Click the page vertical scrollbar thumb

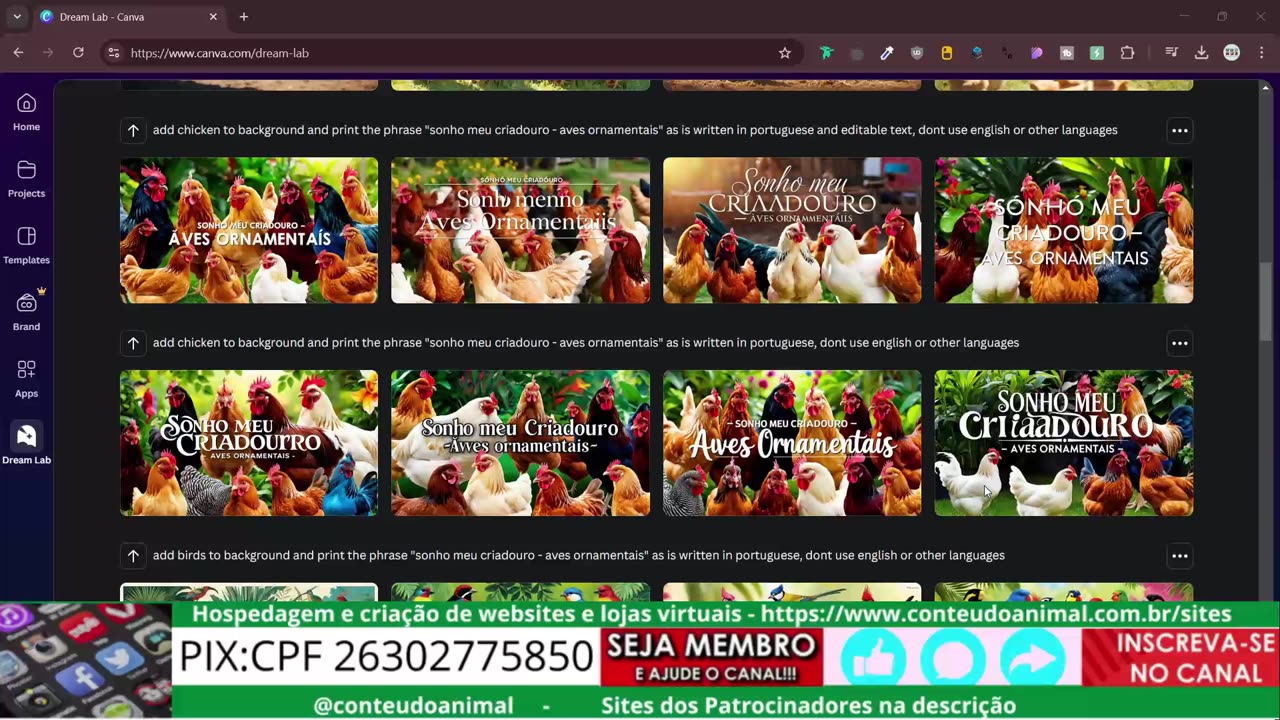(1267, 300)
